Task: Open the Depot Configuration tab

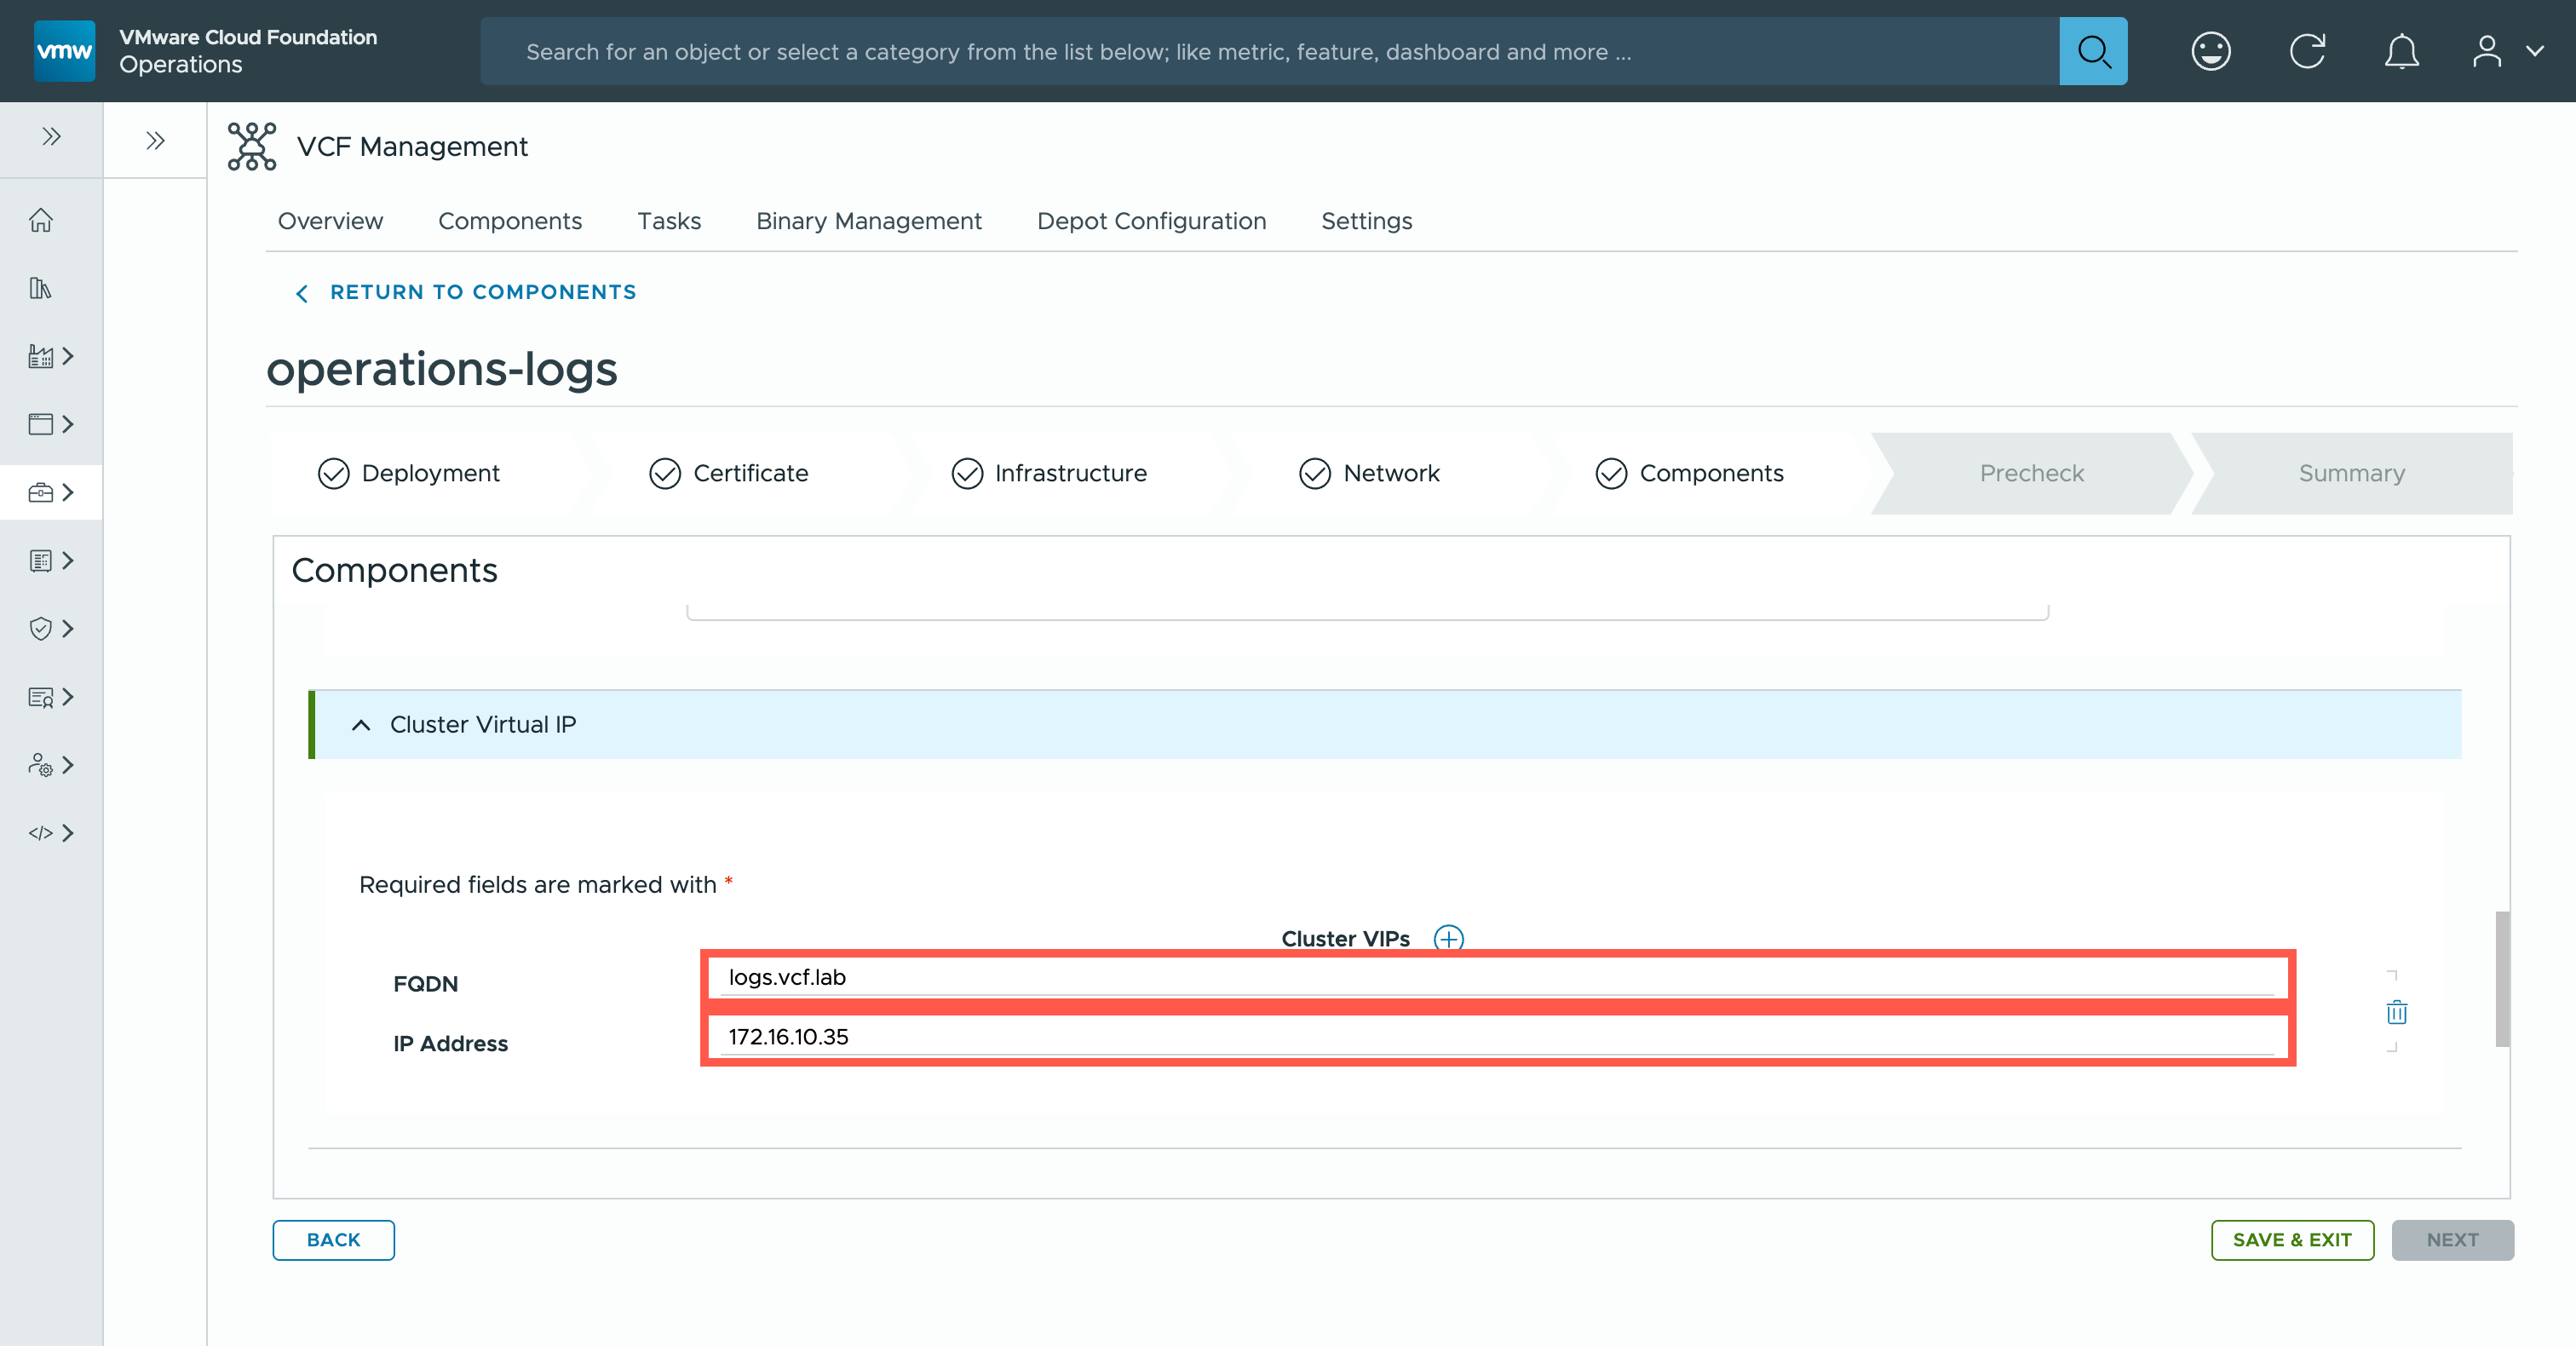Action: (1151, 221)
